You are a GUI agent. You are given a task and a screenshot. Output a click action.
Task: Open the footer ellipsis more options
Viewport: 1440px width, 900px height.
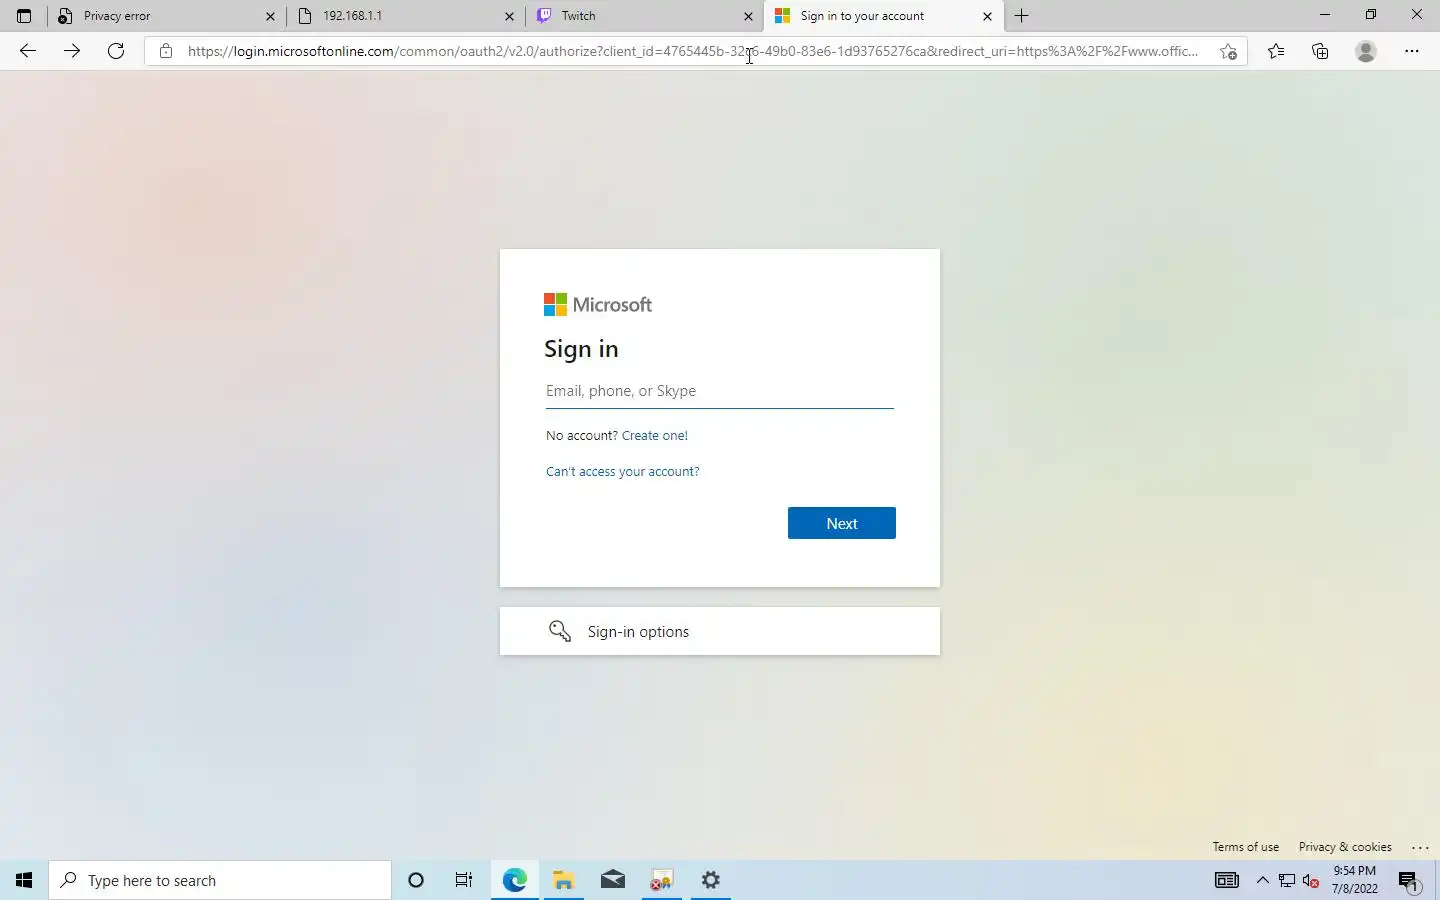point(1420,847)
